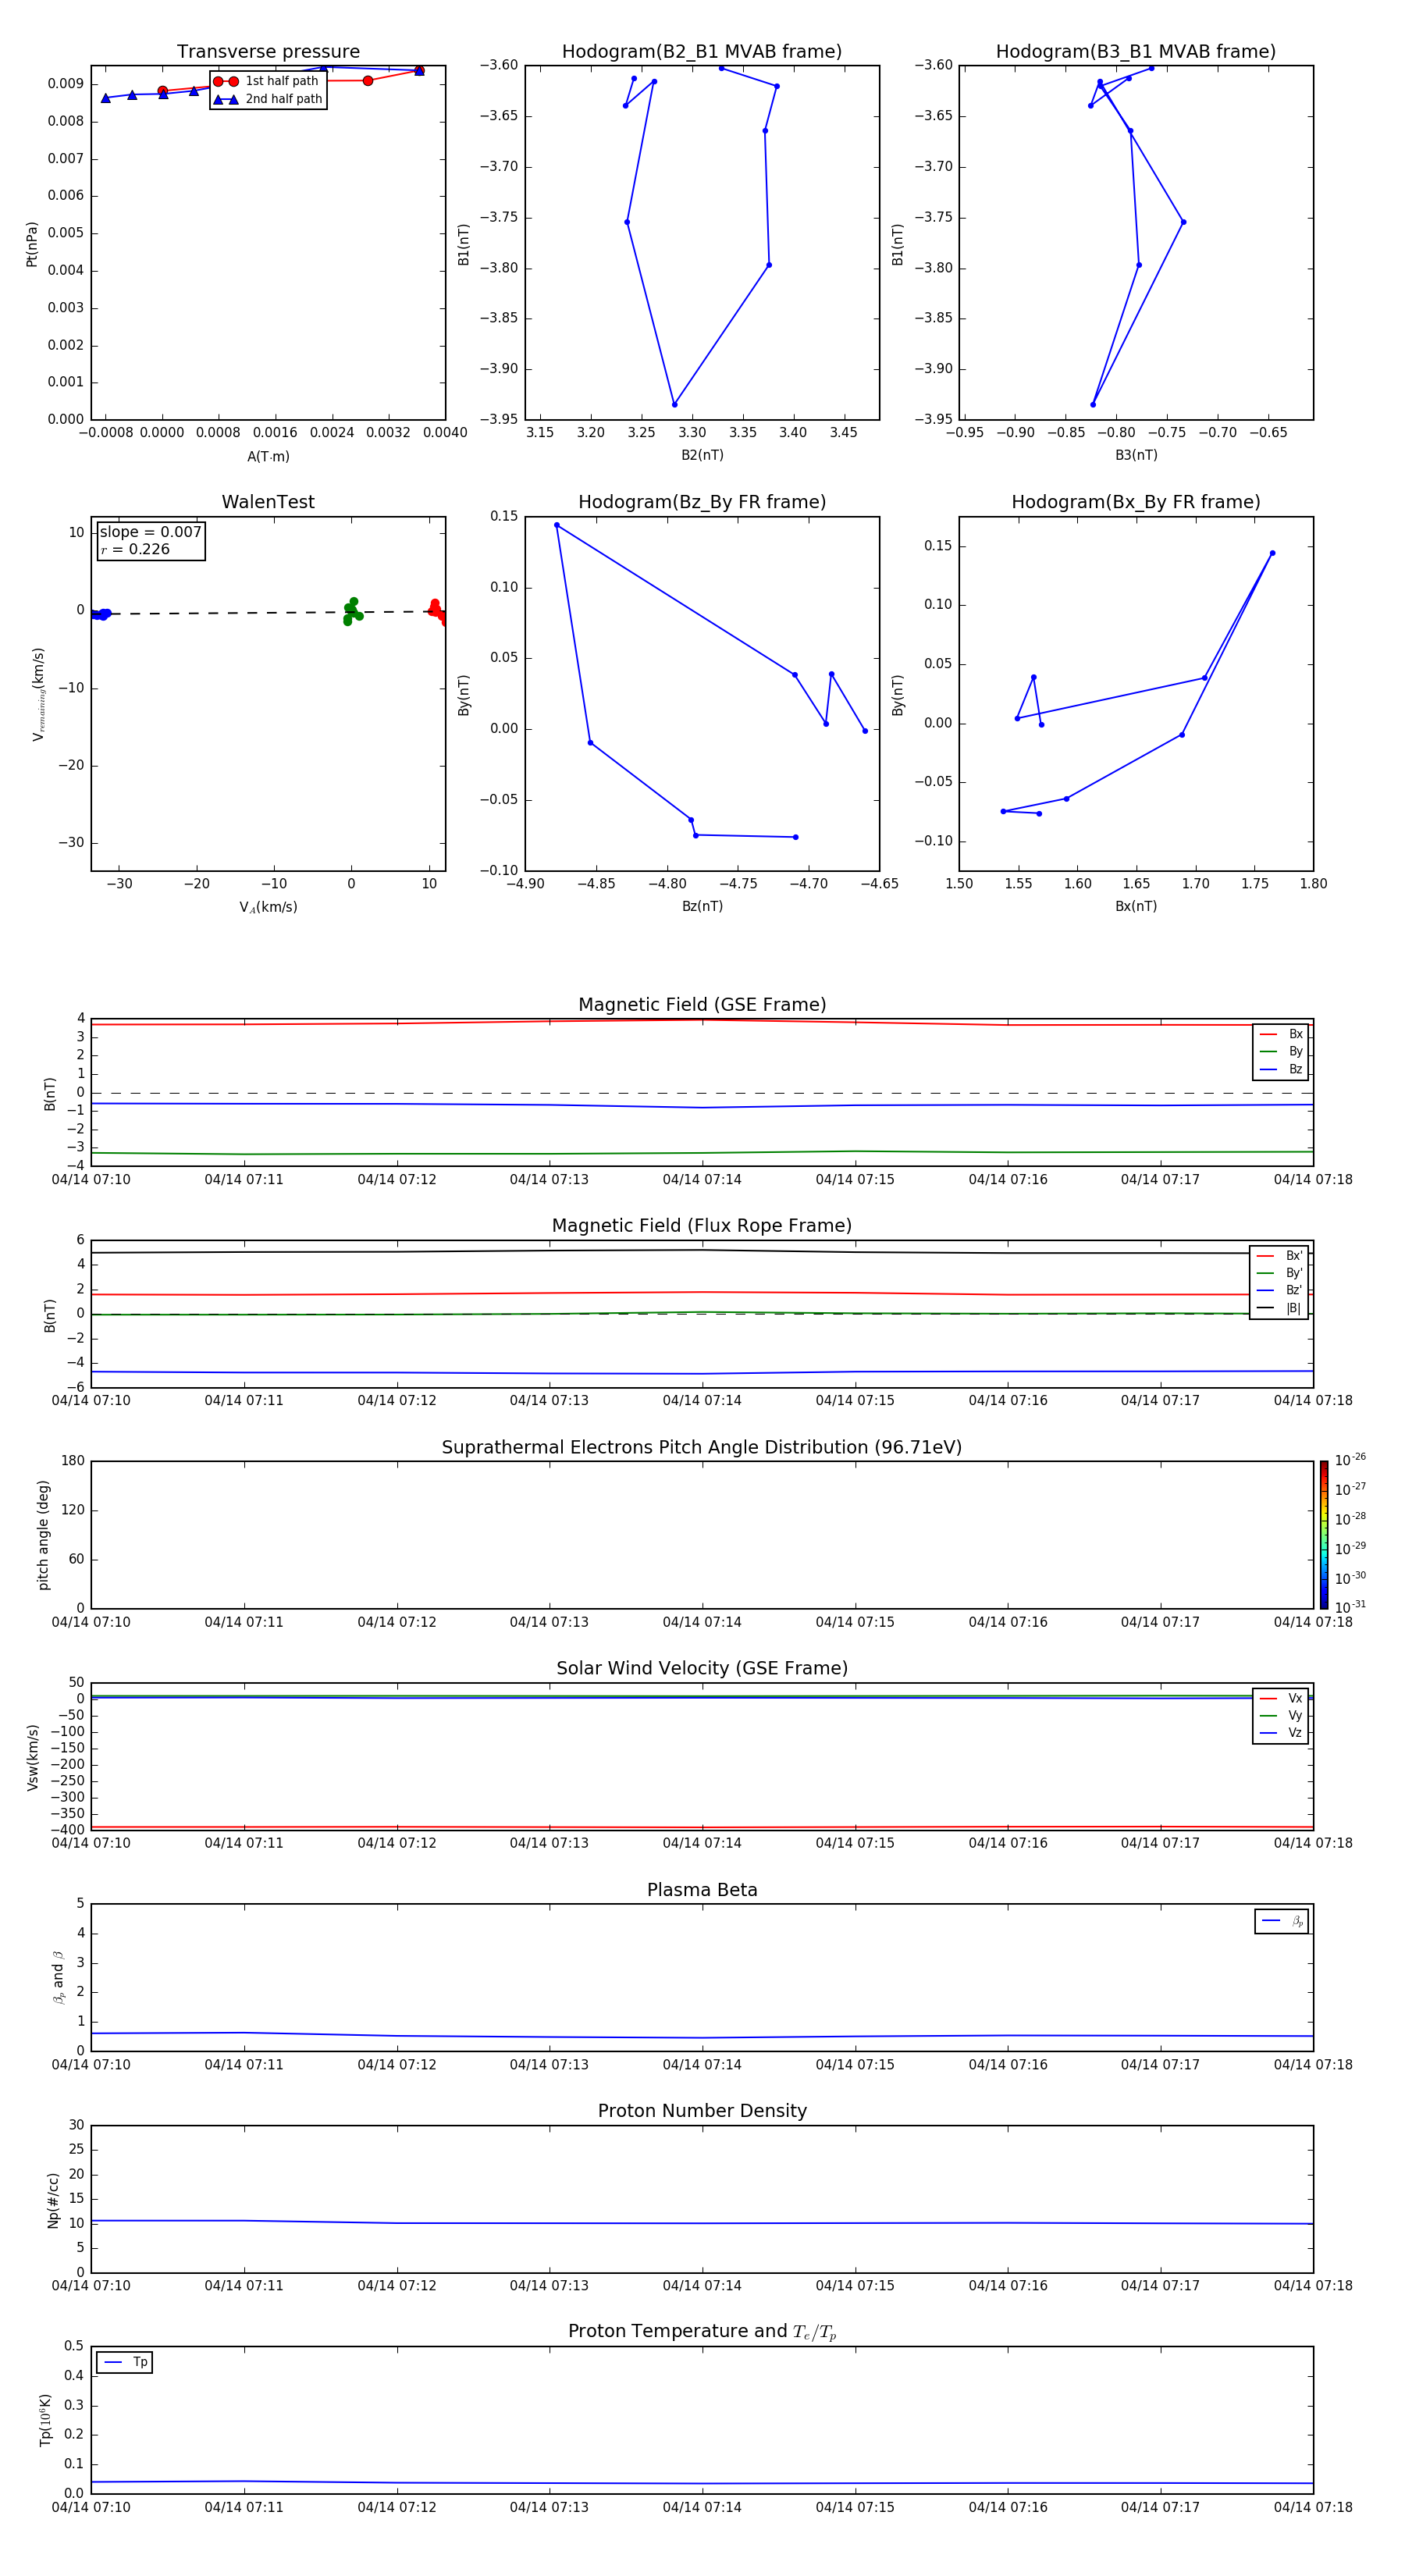Click the 'Tp(10^6K)' y-axis label
The width and height of the screenshot is (1405, 2576).
click(45, 2420)
